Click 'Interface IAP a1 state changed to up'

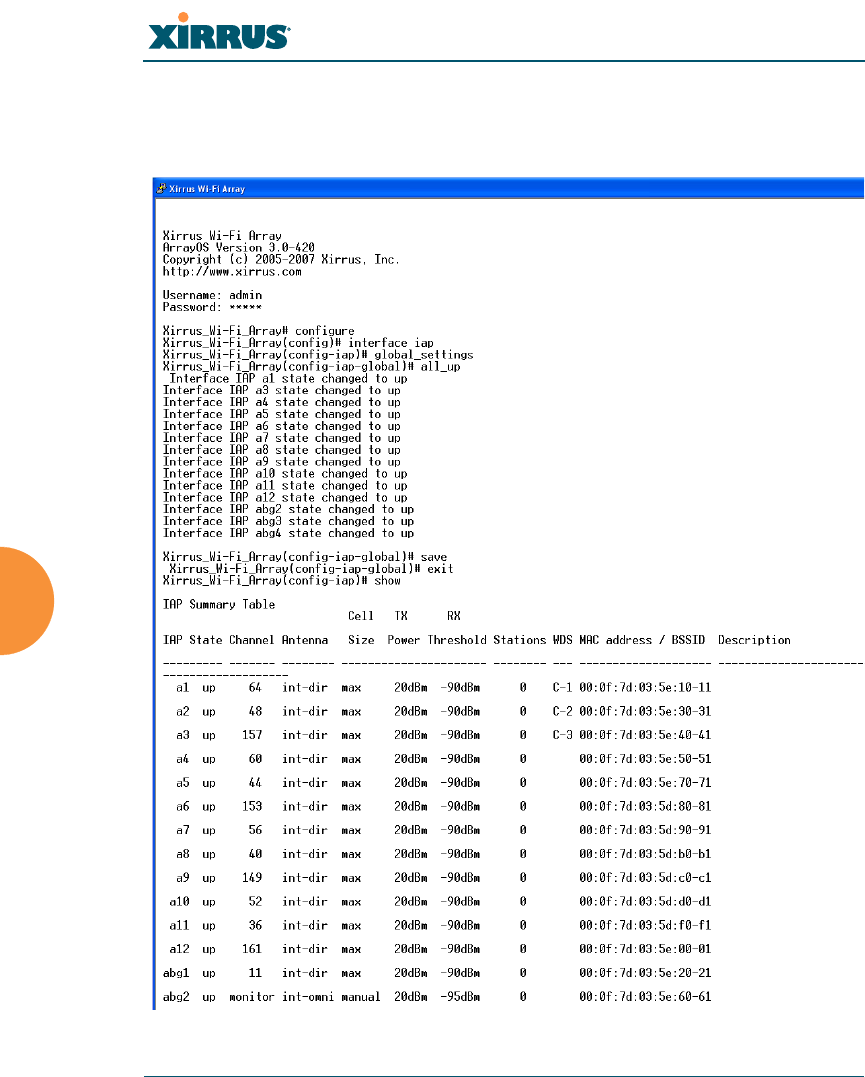point(288,378)
